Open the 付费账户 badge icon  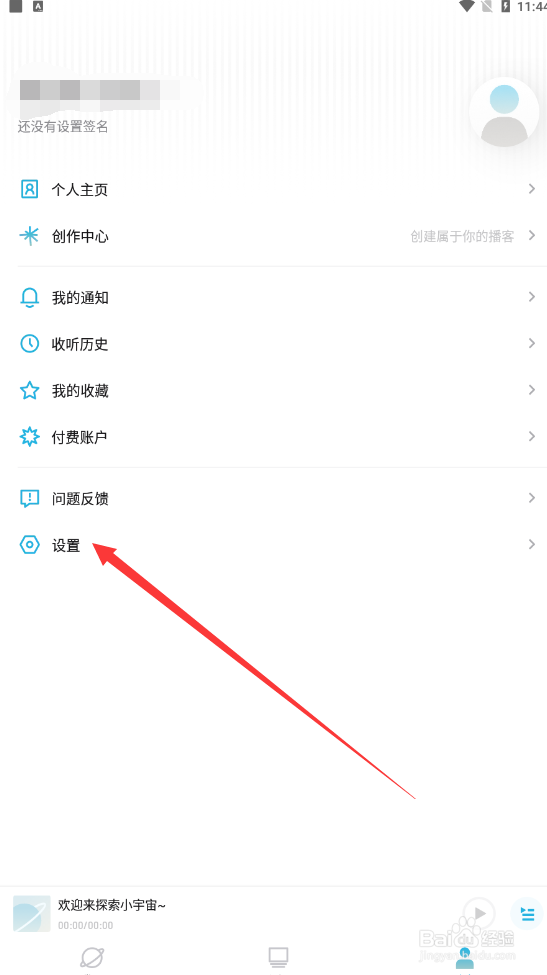point(29,437)
